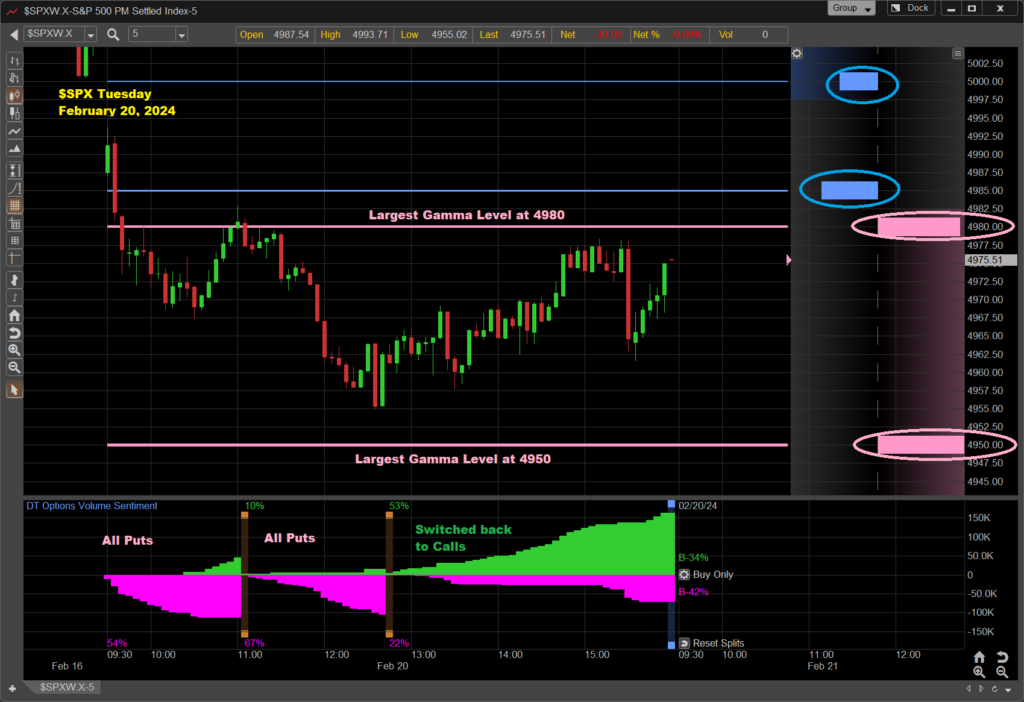Image resolution: width=1024 pixels, height=702 pixels.
Task: Switch to the line chart type icon
Action: tap(14, 132)
